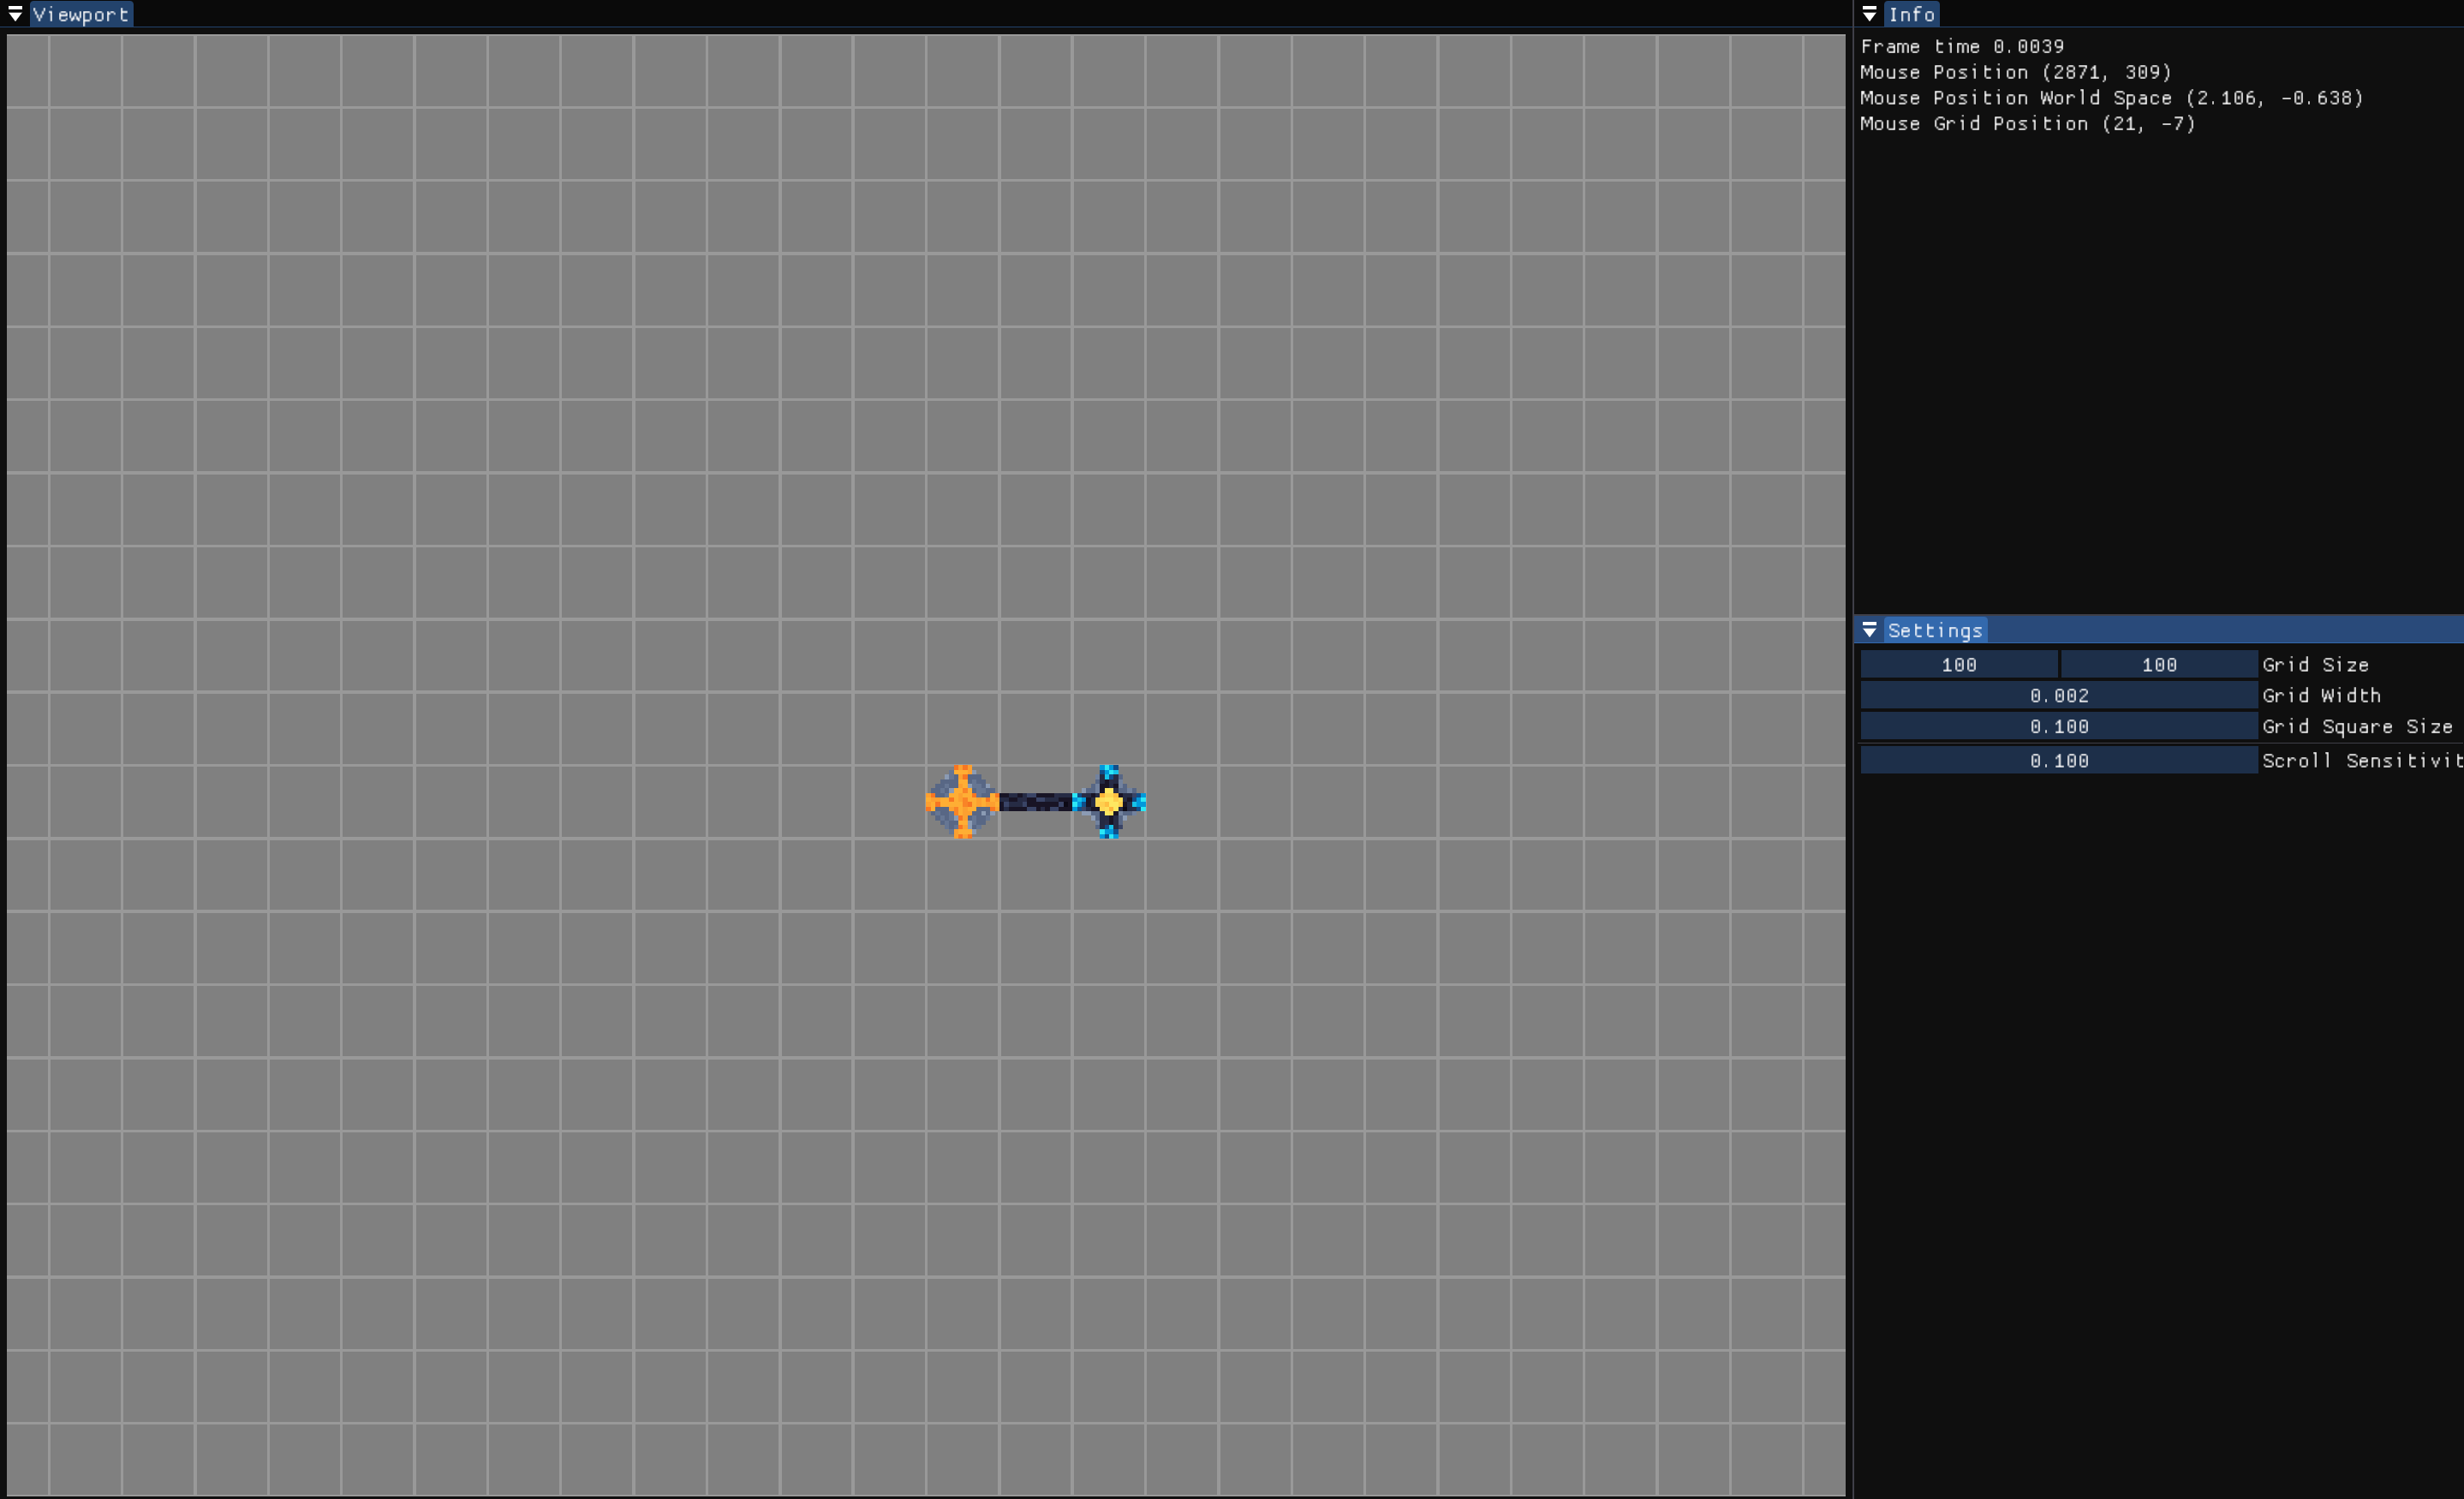This screenshot has width=2464, height=1499.
Task: Click the blue star sprite with yellow center
Action: tap(1109, 802)
